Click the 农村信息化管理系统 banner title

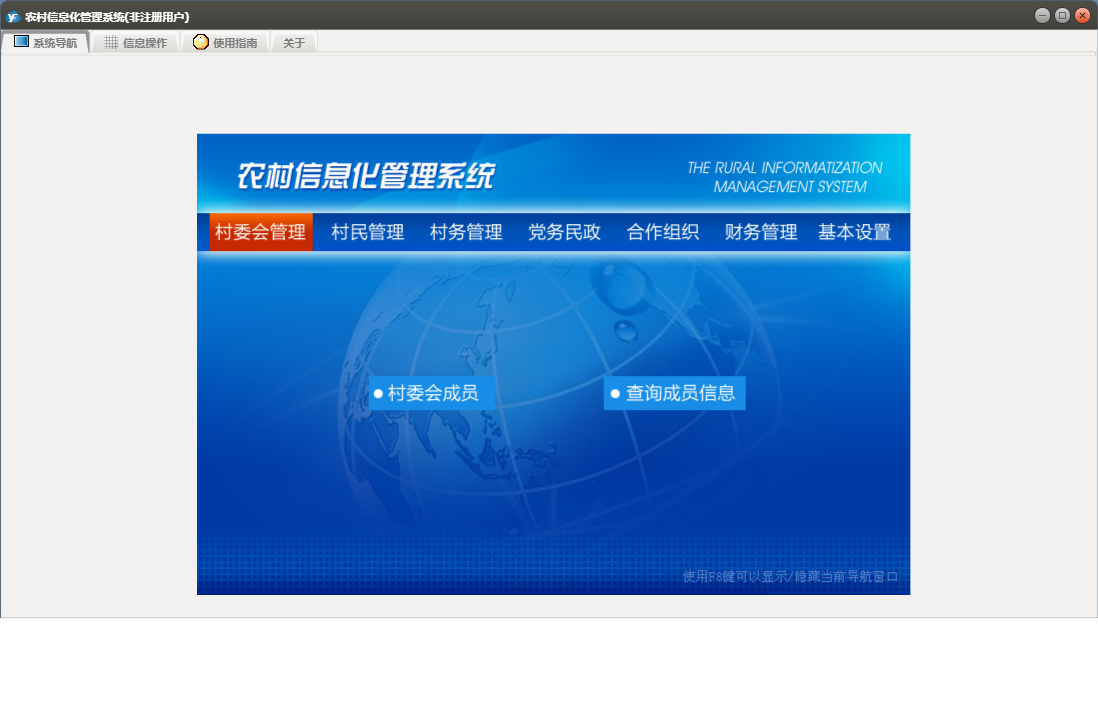[366, 176]
